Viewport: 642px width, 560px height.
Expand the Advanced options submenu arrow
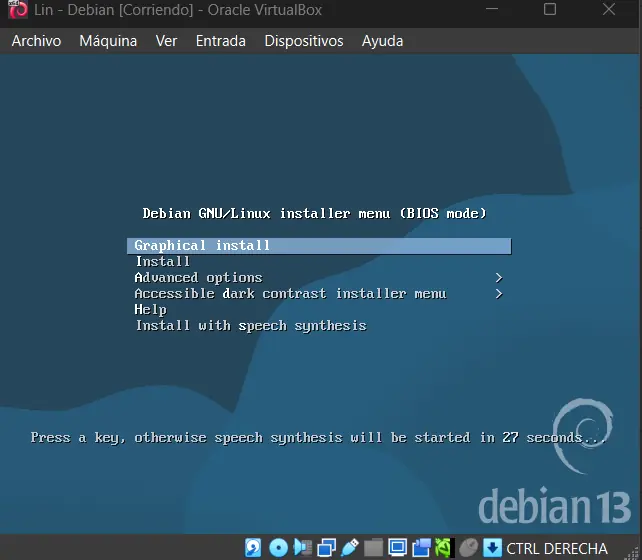498,278
